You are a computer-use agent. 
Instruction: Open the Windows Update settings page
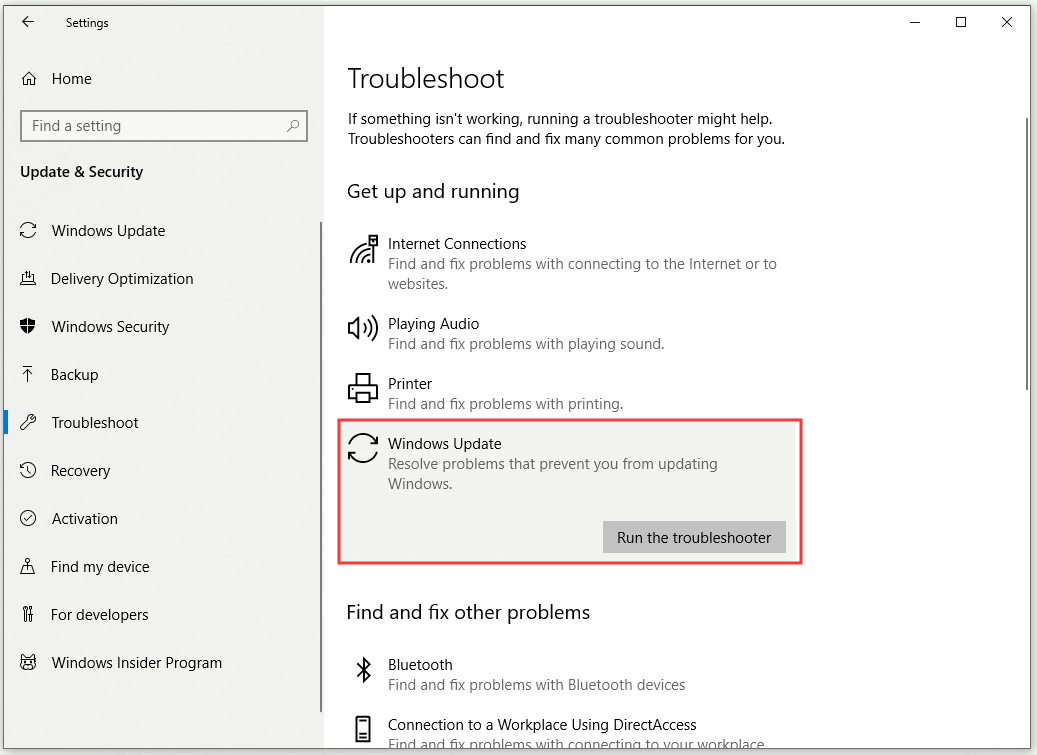tap(108, 231)
